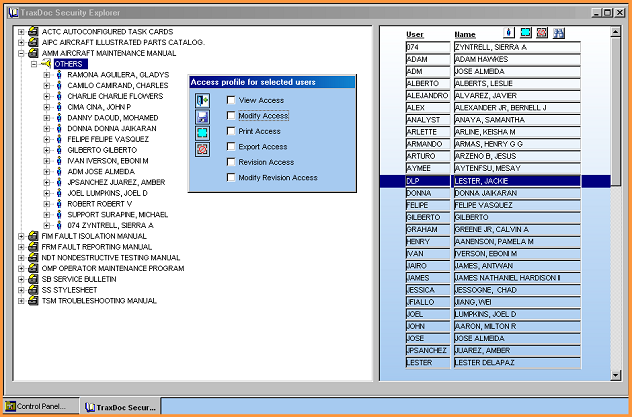The image size is (634, 419).
Task: Click the exit door icon in access profile
Action: click(x=201, y=100)
